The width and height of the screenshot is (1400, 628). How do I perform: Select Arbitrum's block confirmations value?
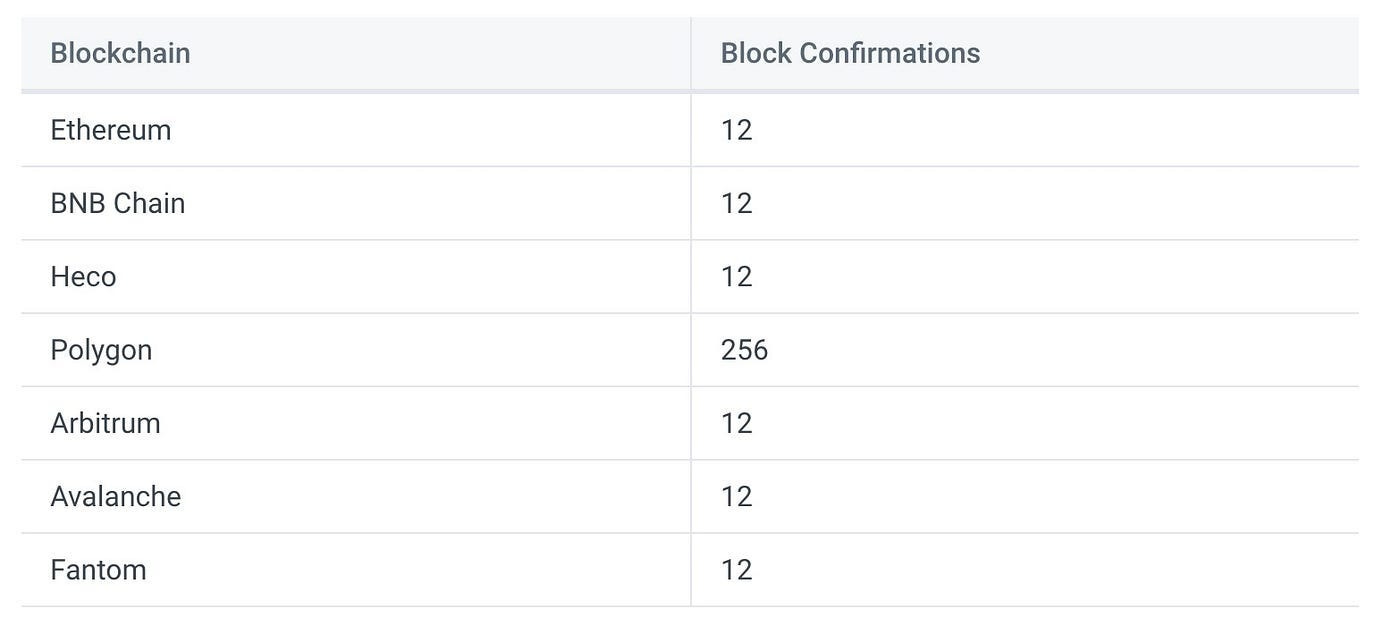tap(736, 423)
